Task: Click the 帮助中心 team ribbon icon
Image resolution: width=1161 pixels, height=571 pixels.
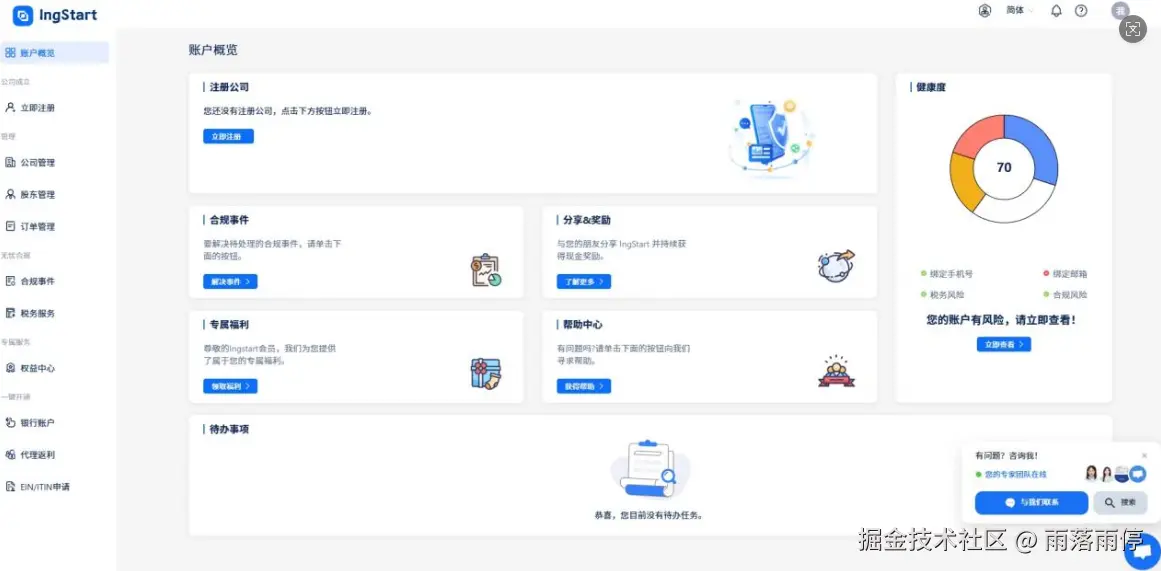Action: coord(837,371)
